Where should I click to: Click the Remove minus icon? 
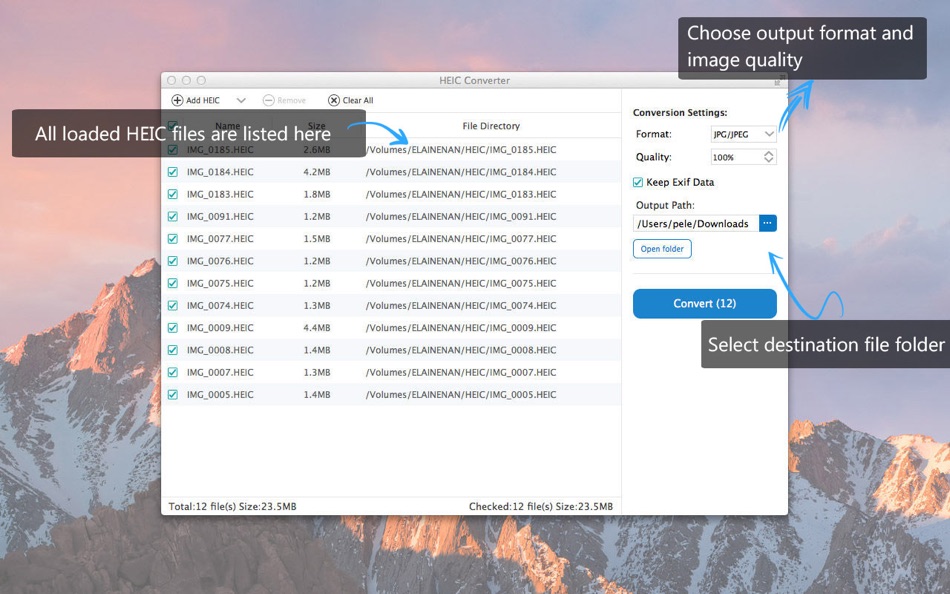pyautogui.click(x=267, y=99)
